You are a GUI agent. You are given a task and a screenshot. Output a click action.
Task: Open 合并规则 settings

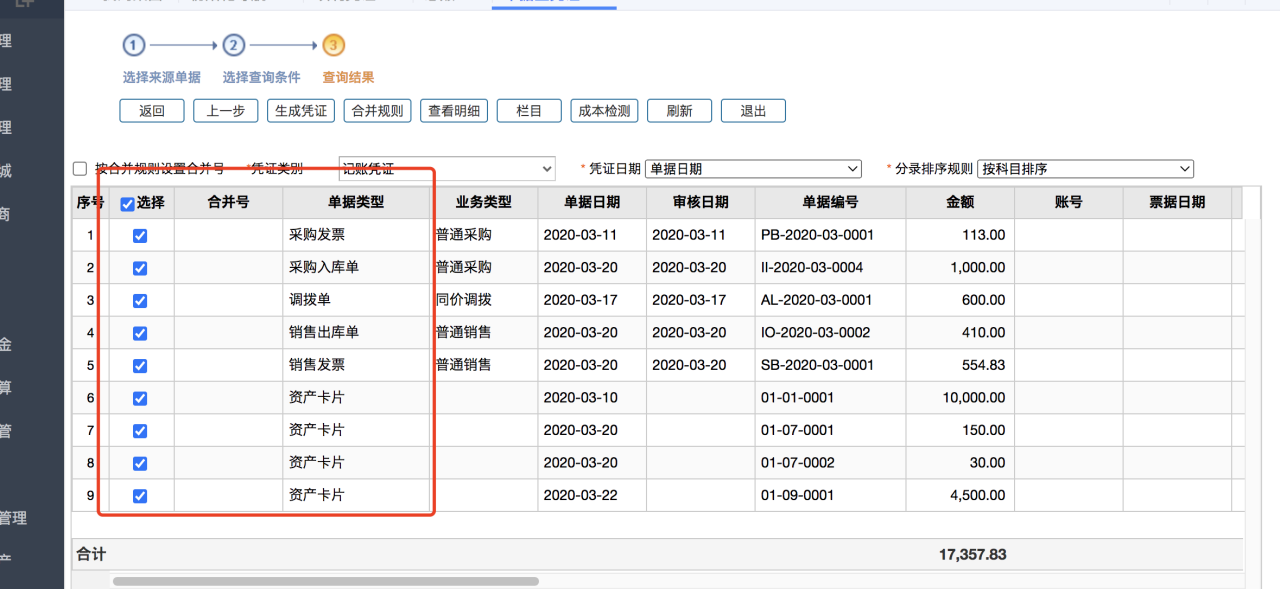pyautogui.click(x=377, y=111)
